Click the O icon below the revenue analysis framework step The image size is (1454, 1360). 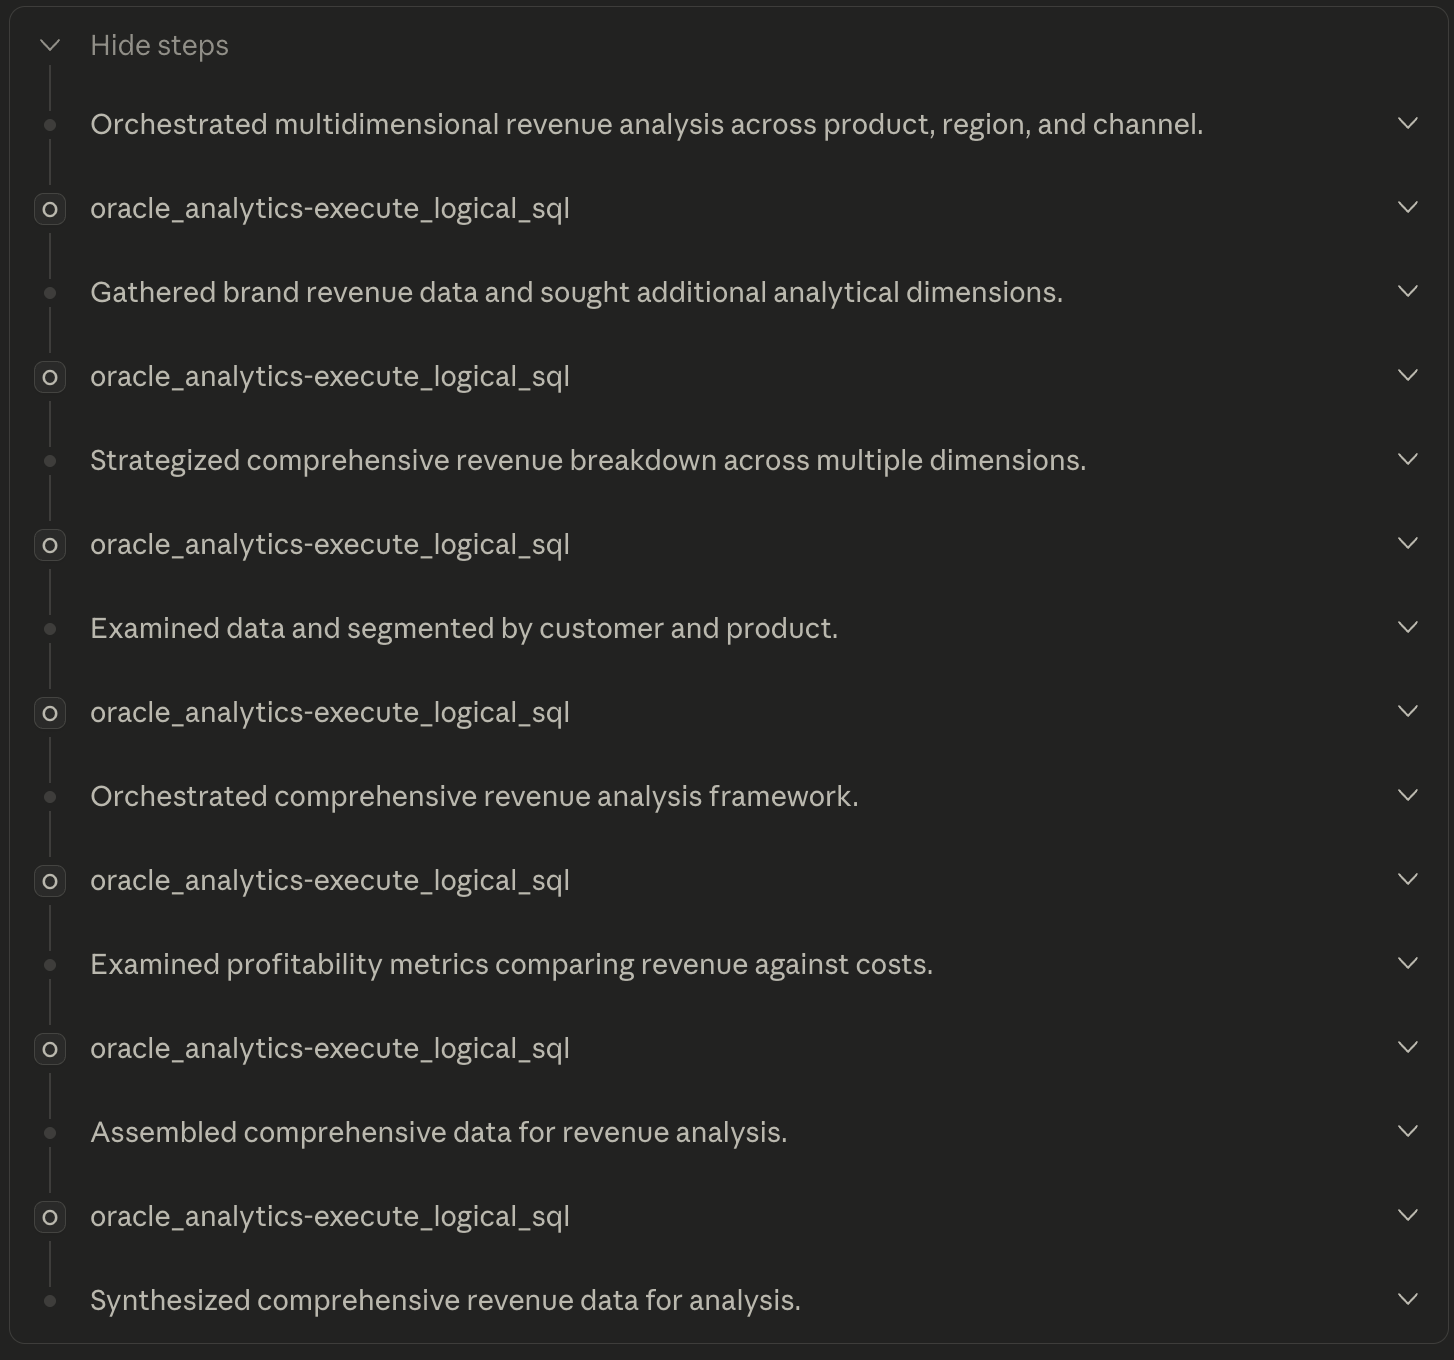coord(49,881)
